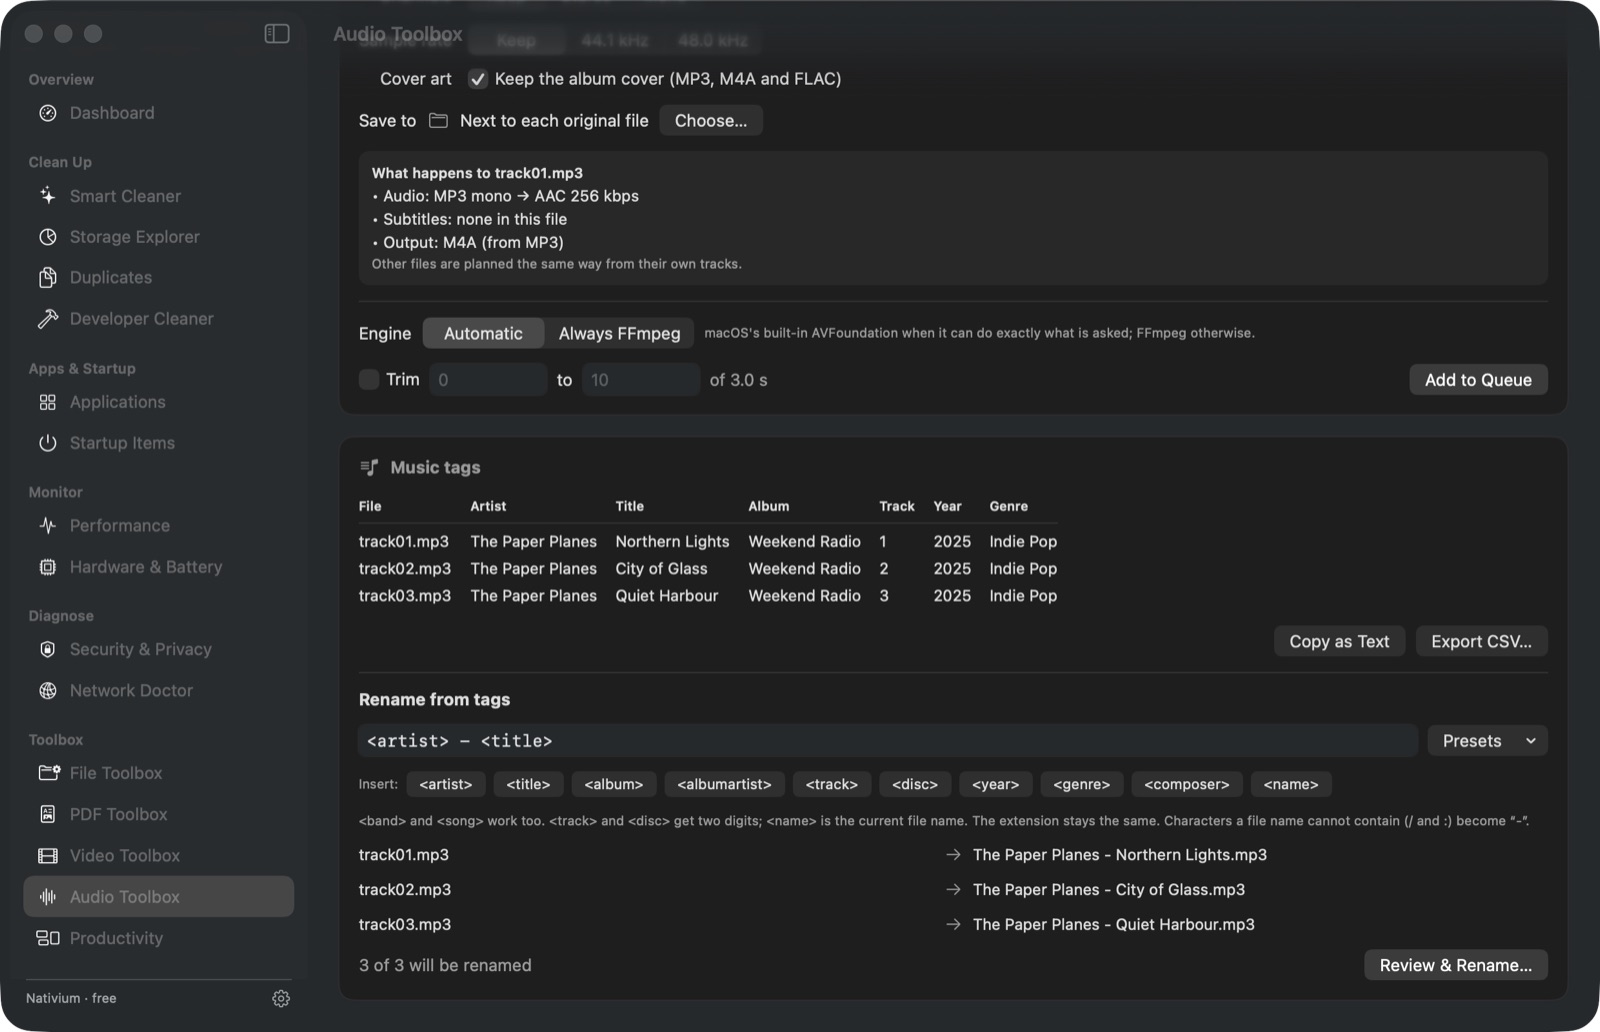Image resolution: width=1600 pixels, height=1032 pixels.
Task: Click the rename pattern text field
Action: (888, 741)
